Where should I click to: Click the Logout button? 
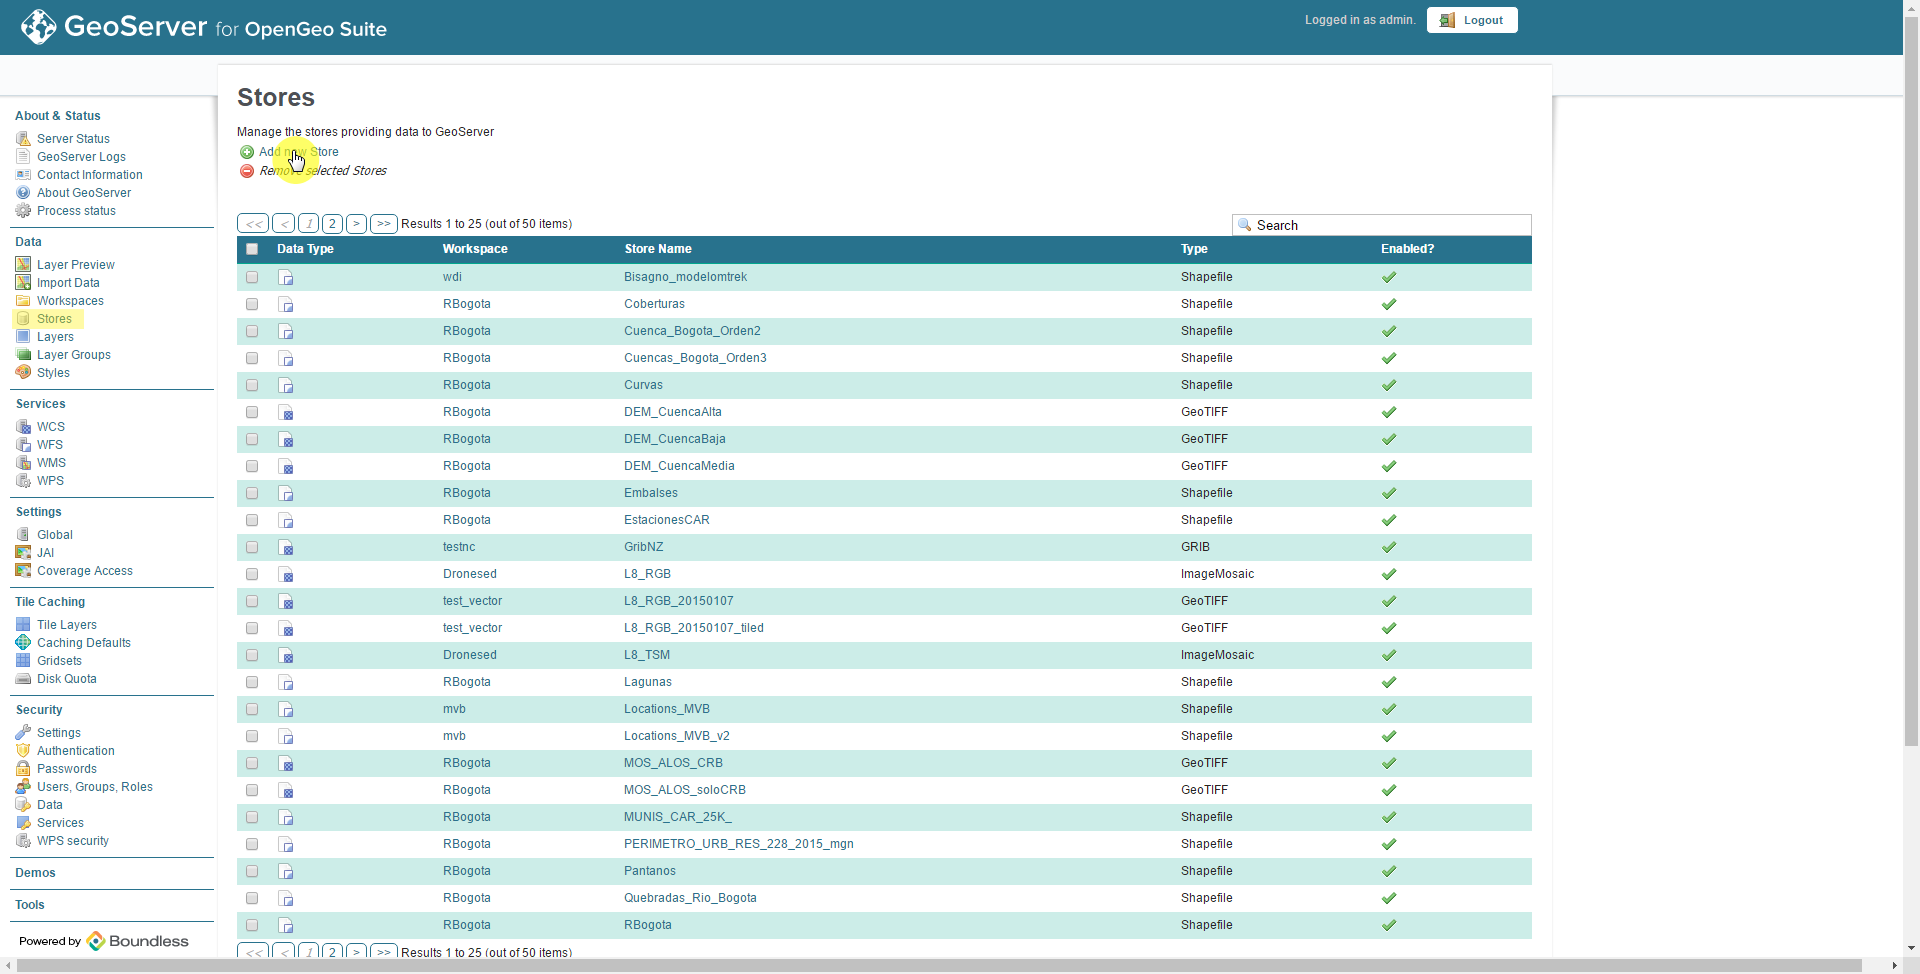pyautogui.click(x=1472, y=20)
